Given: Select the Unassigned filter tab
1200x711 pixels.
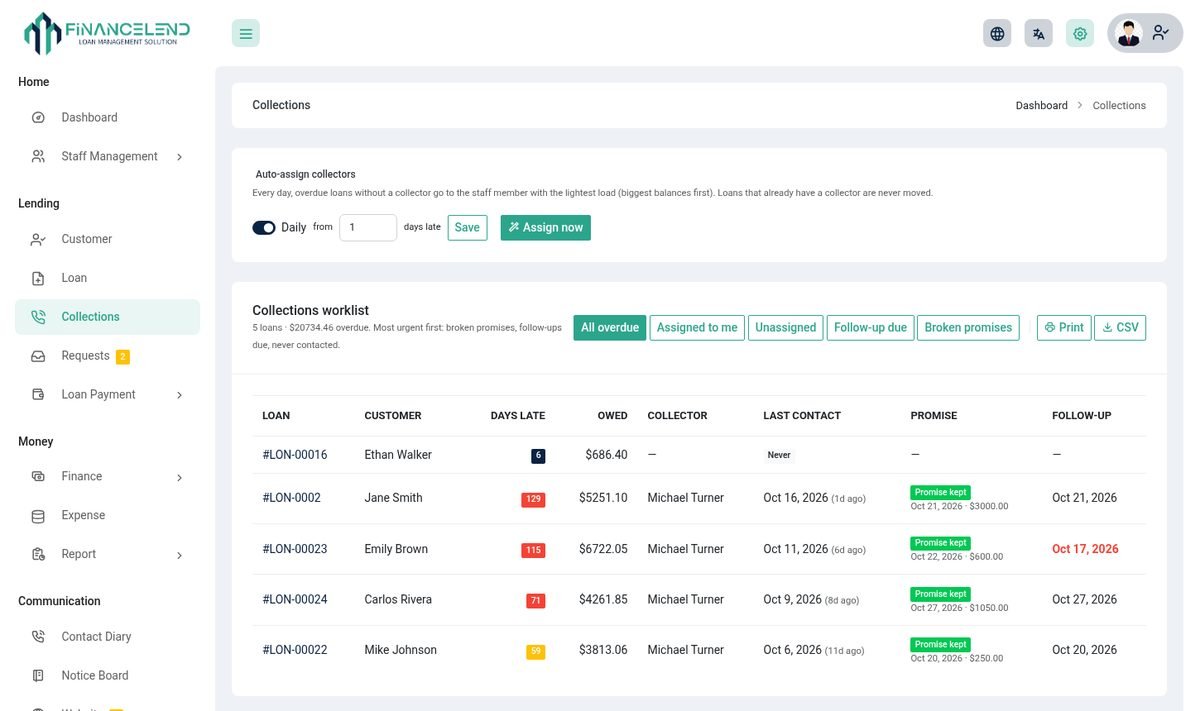Looking at the screenshot, I should click(x=786, y=328).
